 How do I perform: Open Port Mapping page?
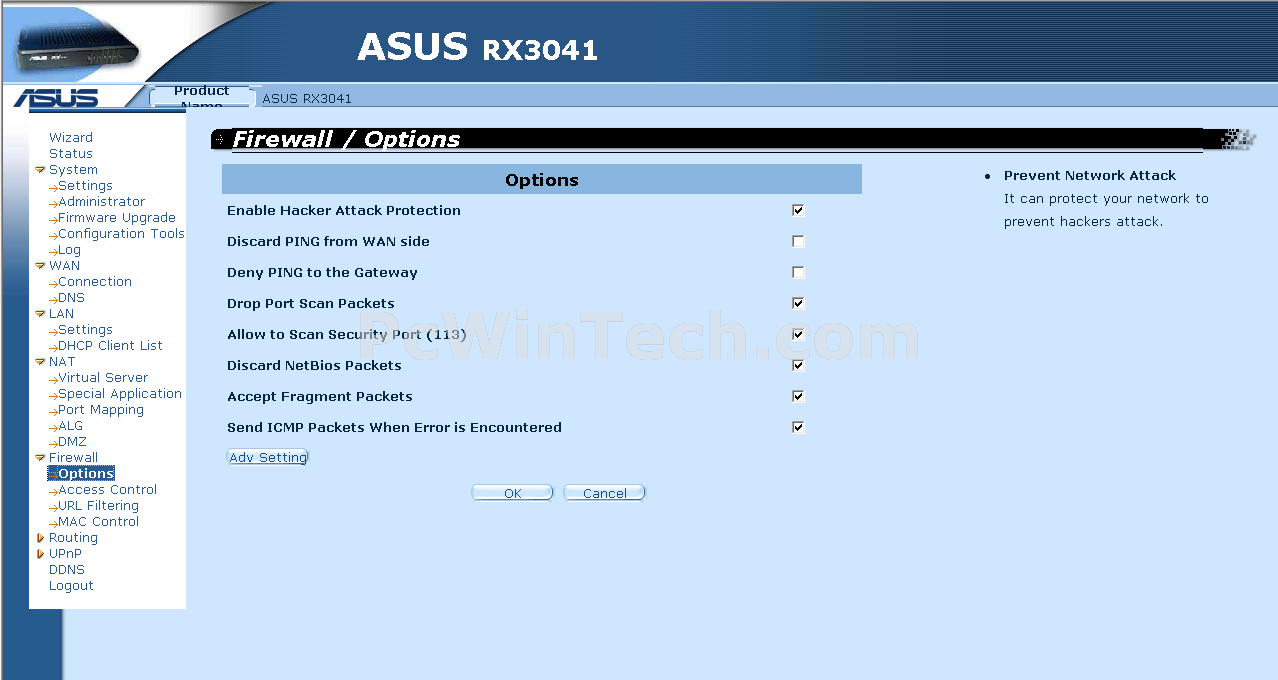[x=101, y=410]
